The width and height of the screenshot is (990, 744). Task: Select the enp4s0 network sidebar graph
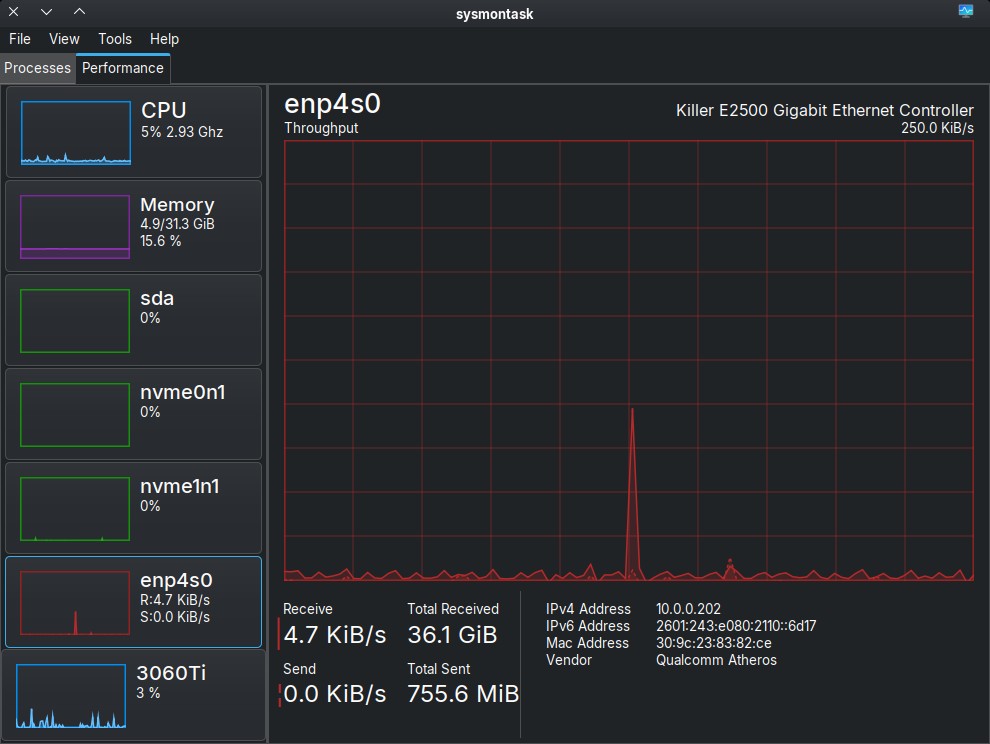(76, 602)
